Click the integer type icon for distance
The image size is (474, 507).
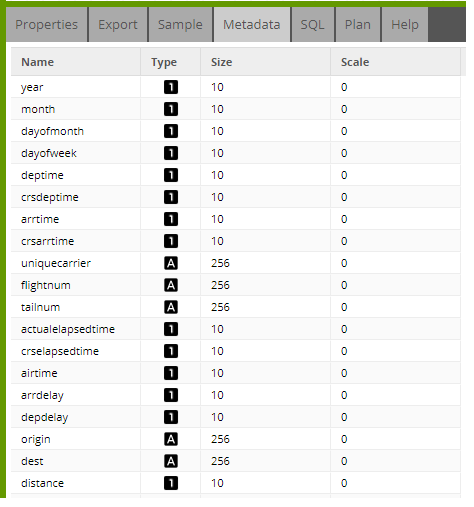point(171,483)
